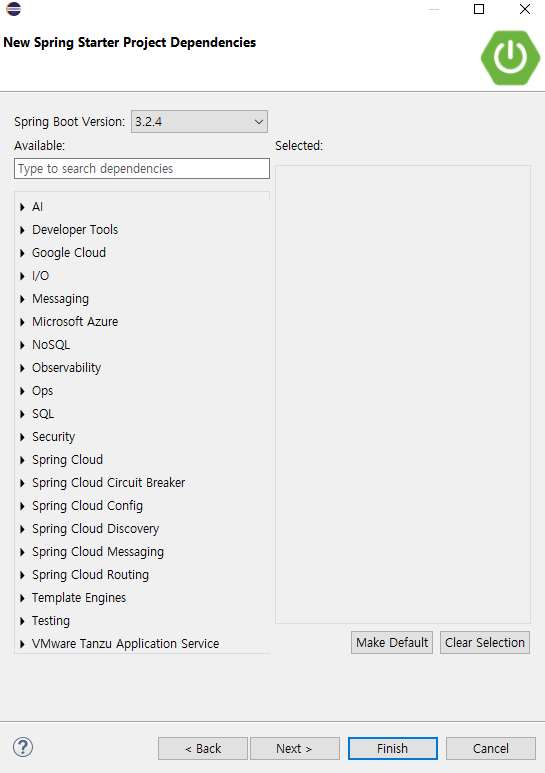Click the Spring Boot power logo
This screenshot has height=773, width=545.
coord(511,58)
